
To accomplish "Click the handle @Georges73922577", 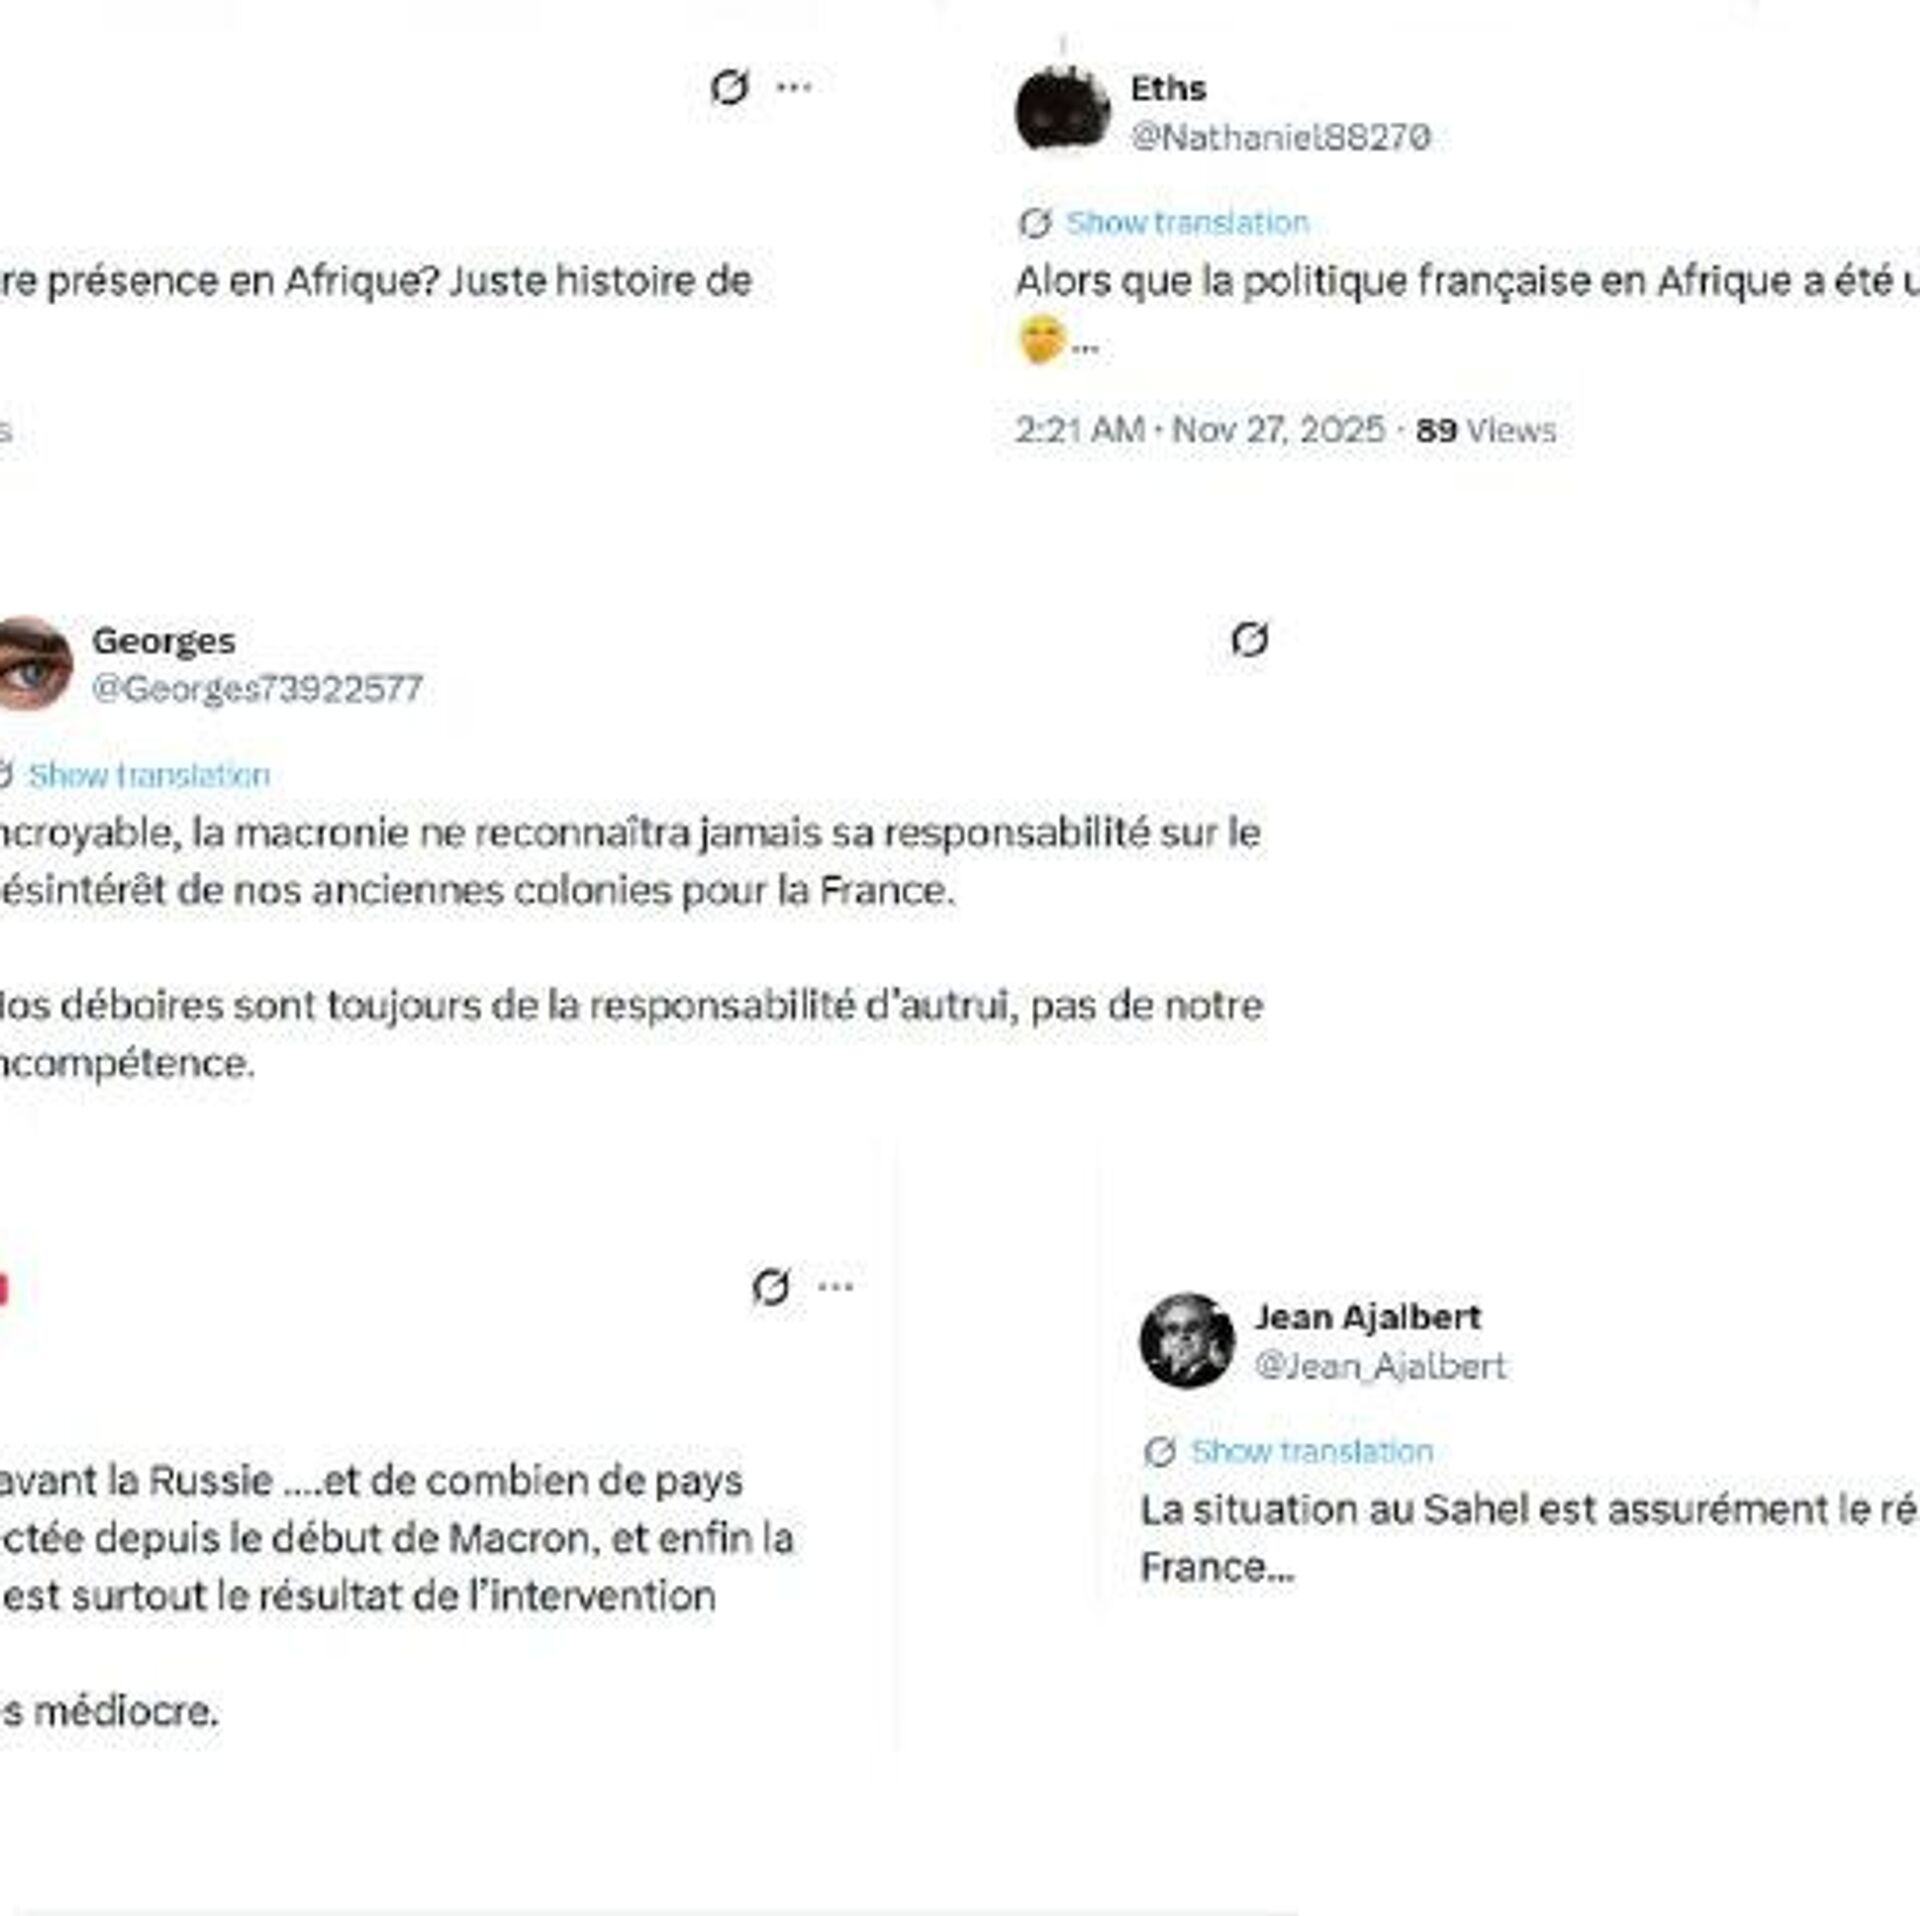I will 257,689.
